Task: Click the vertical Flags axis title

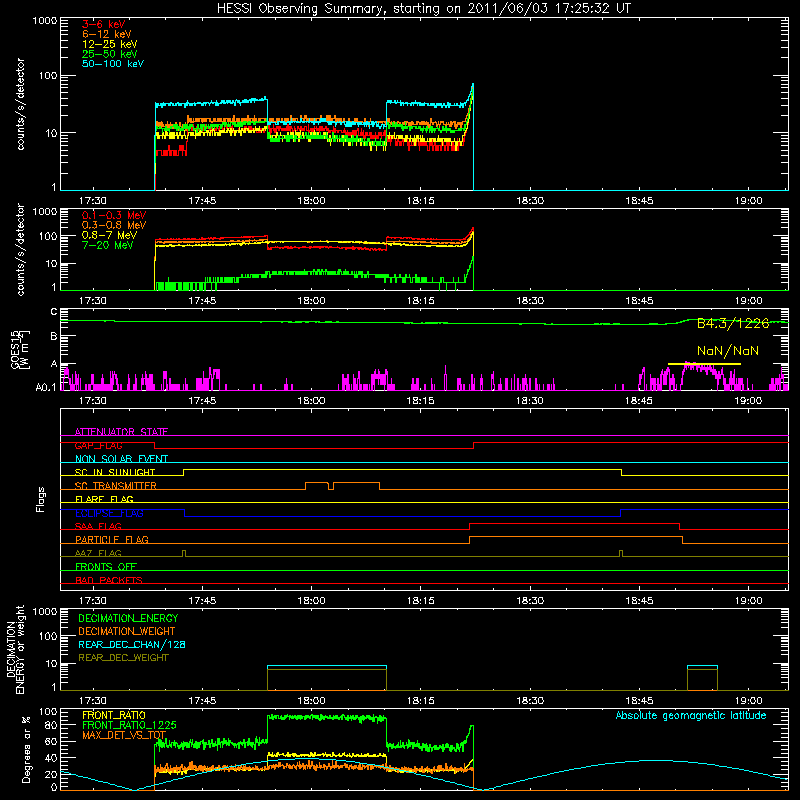Action: (40, 499)
